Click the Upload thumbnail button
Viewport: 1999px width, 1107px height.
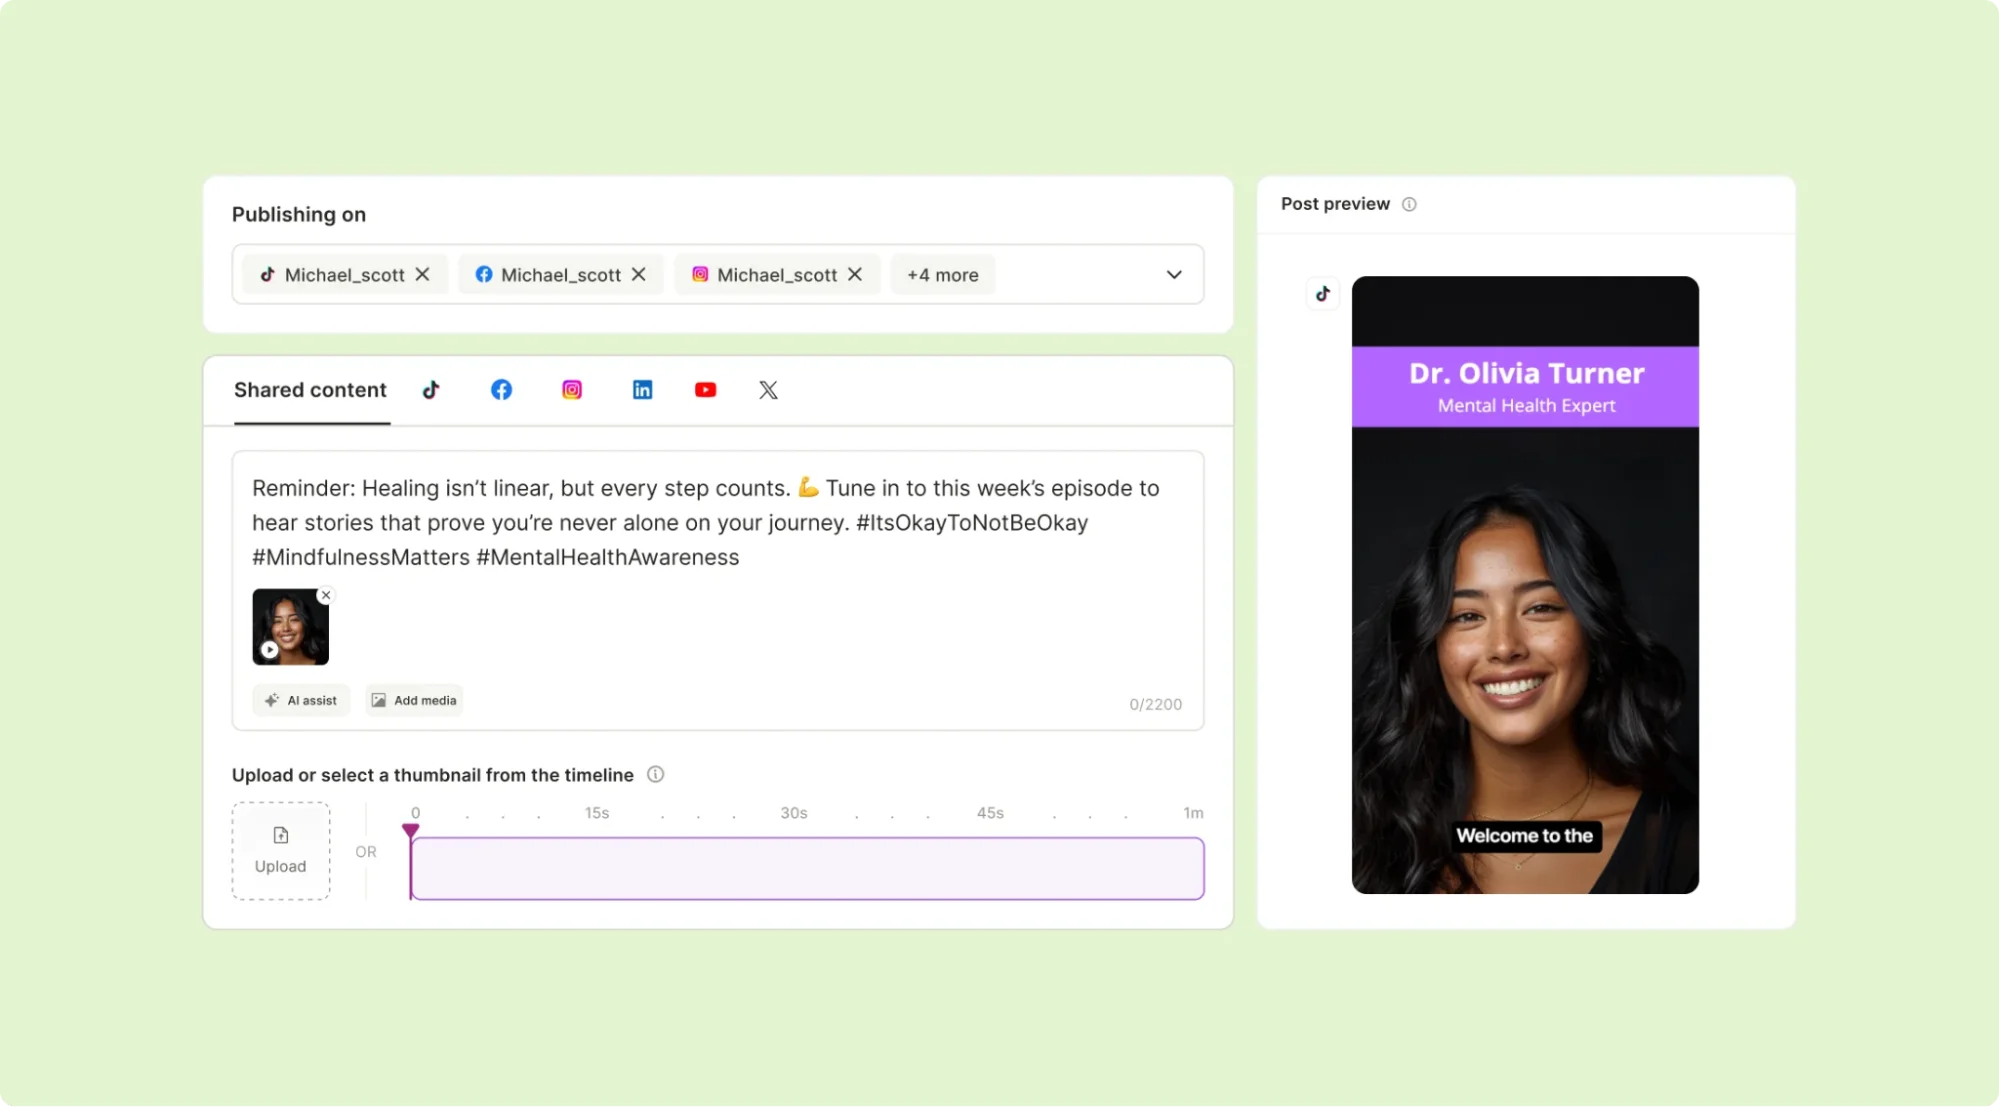279,851
